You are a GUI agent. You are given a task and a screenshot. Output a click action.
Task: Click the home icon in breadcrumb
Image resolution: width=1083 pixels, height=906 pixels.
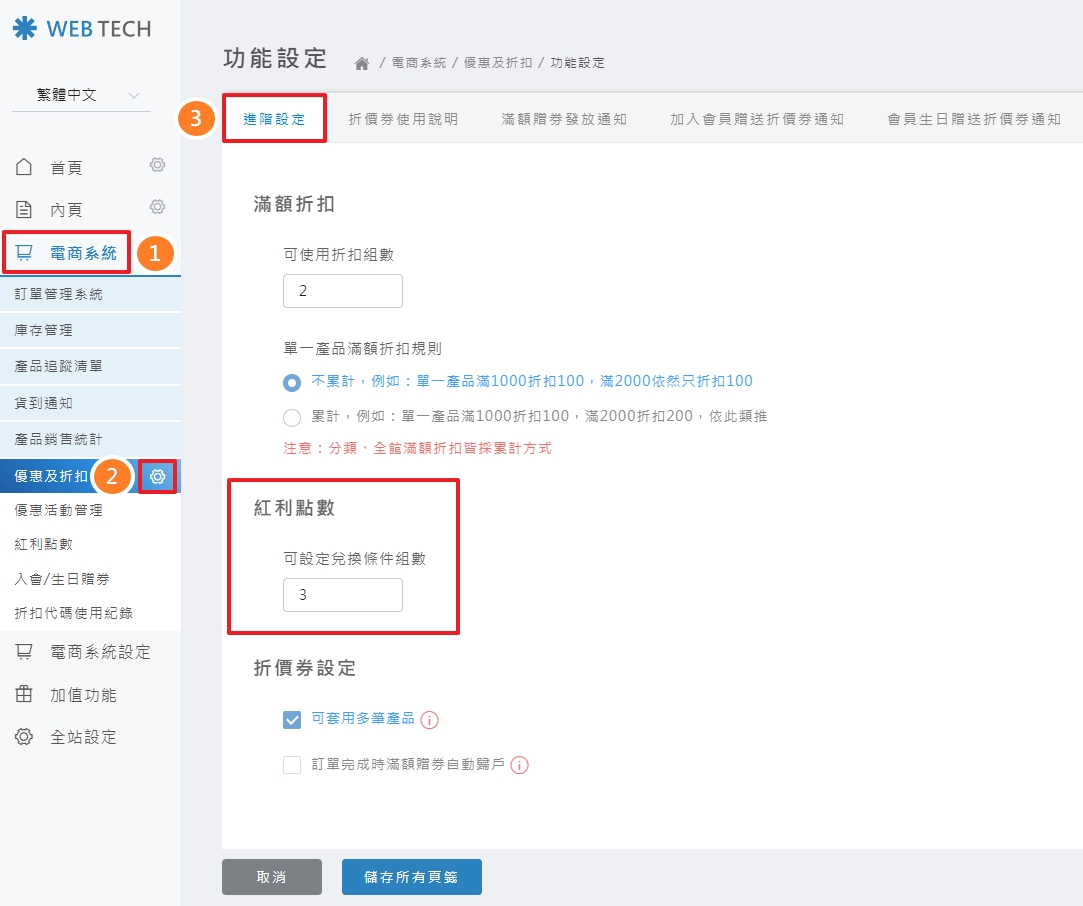(x=362, y=63)
